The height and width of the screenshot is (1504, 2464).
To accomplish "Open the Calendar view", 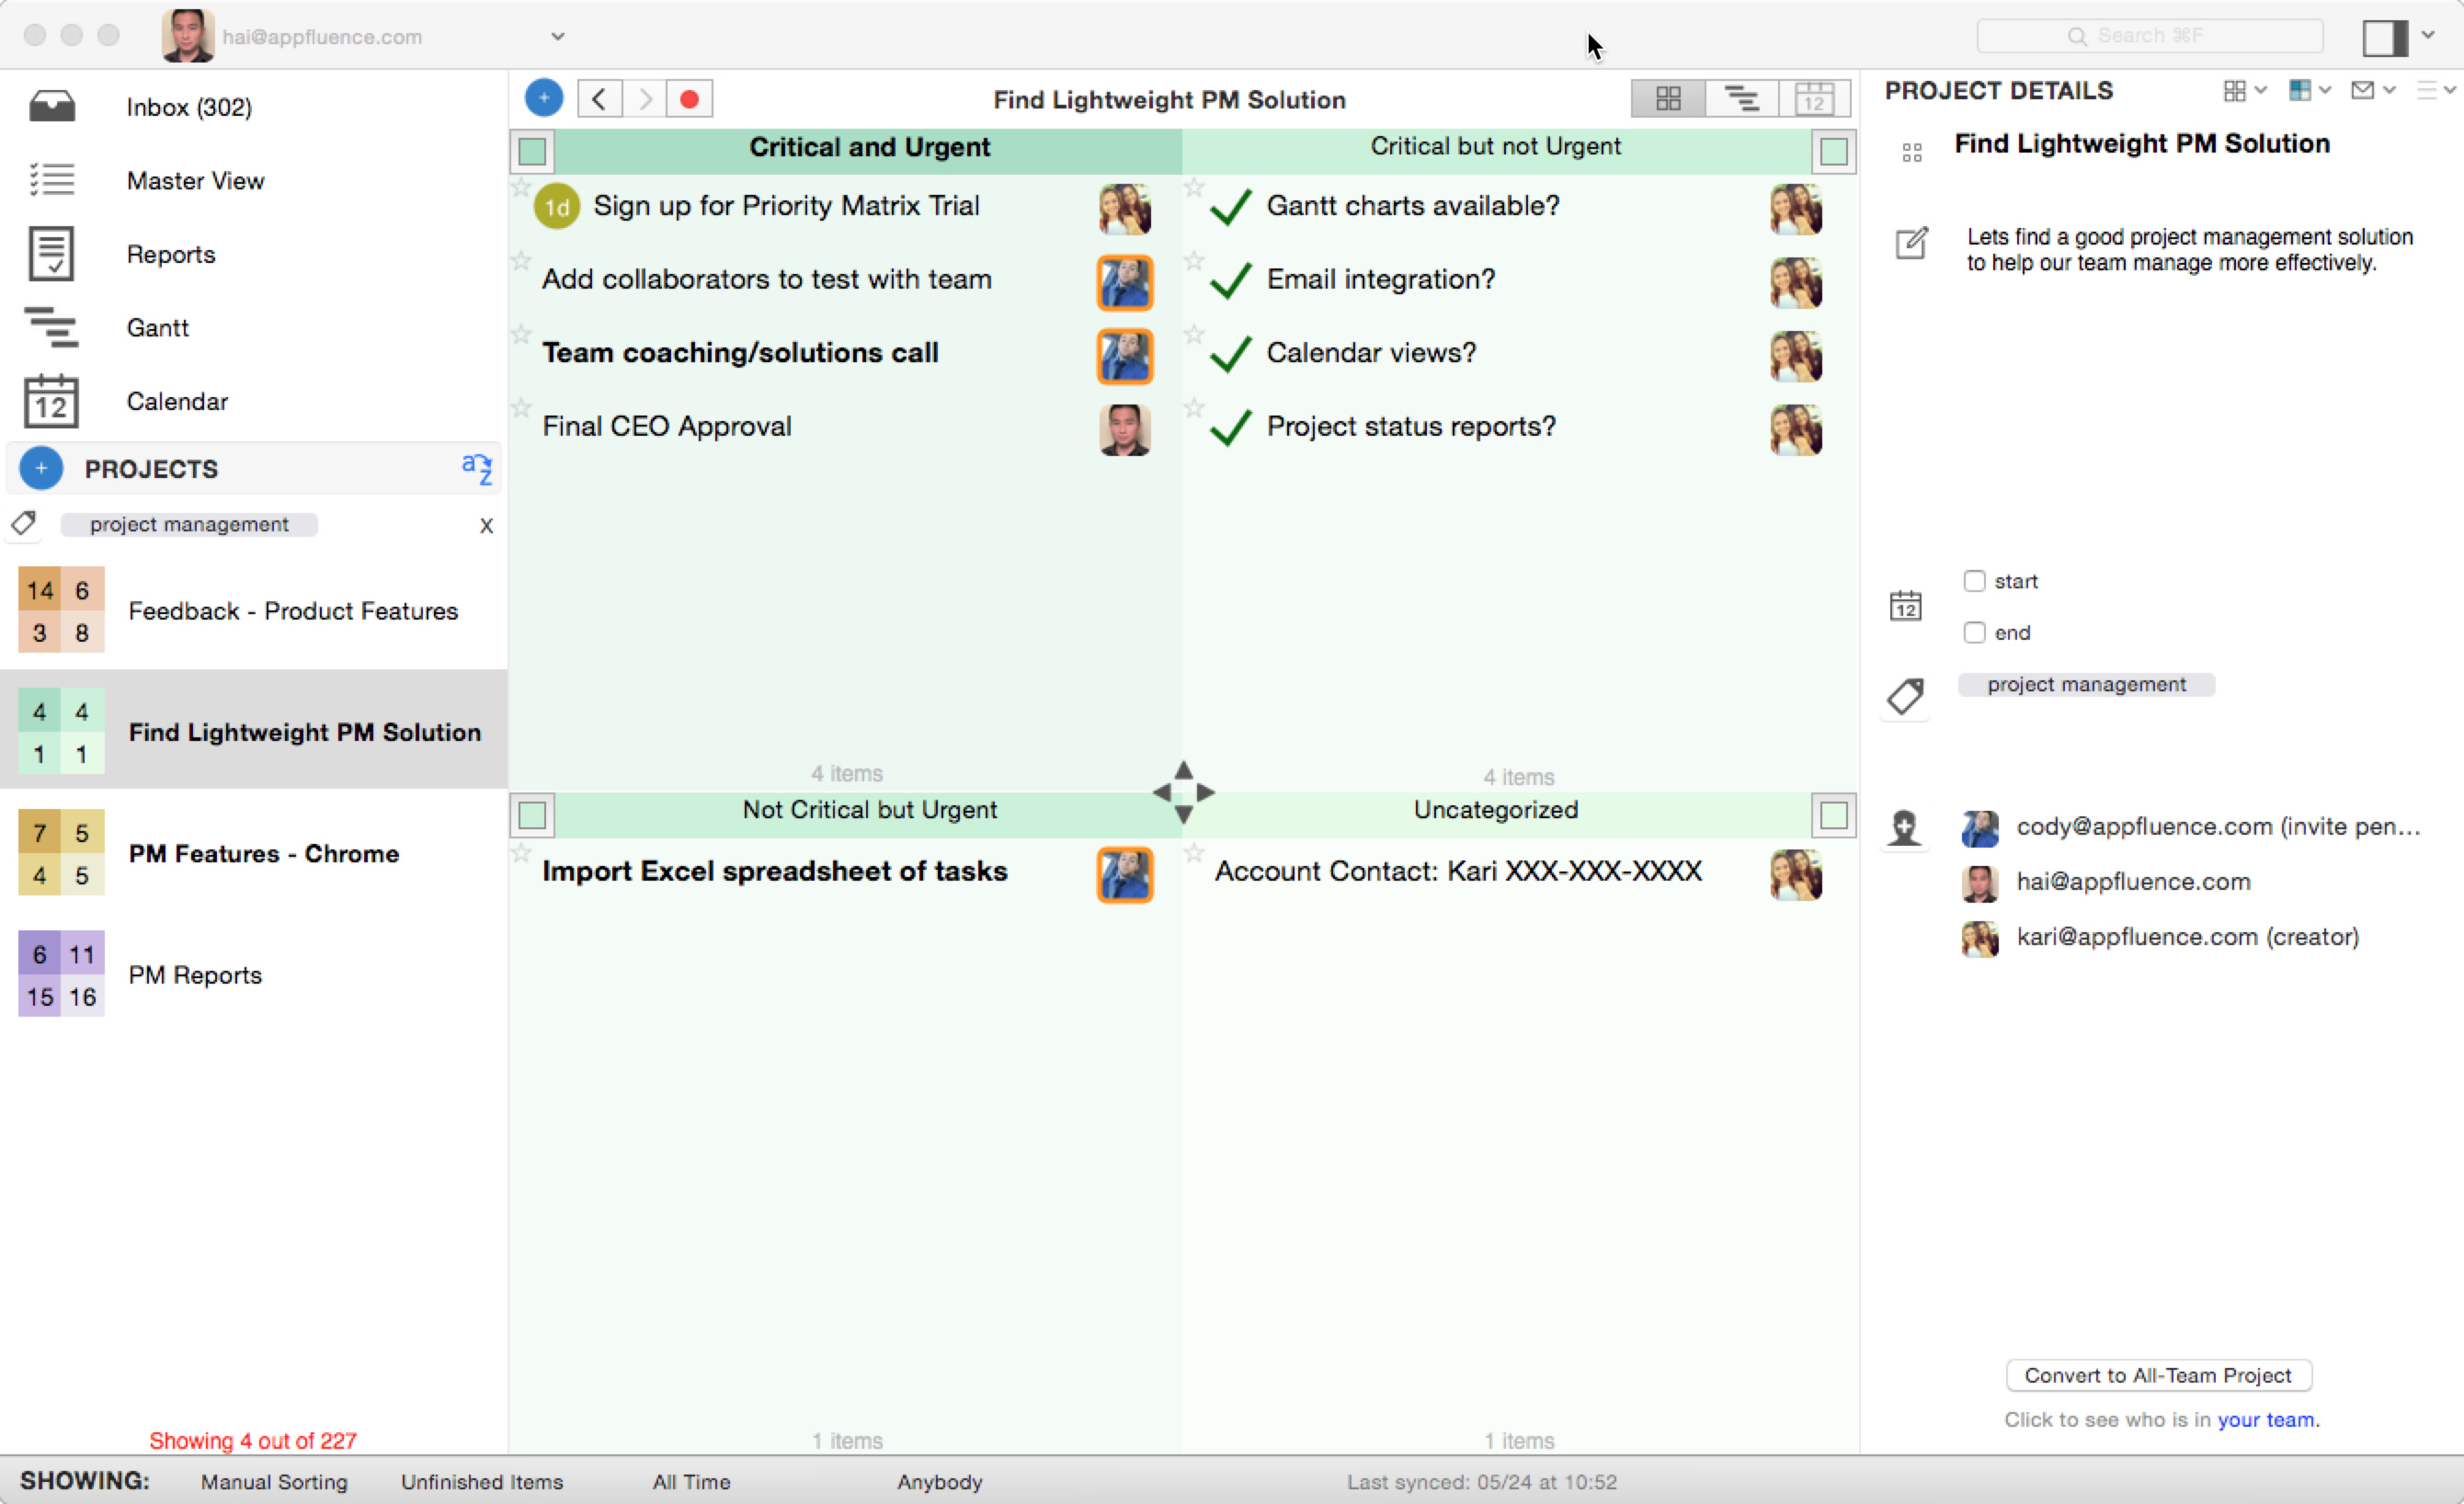I will coord(177,401).
